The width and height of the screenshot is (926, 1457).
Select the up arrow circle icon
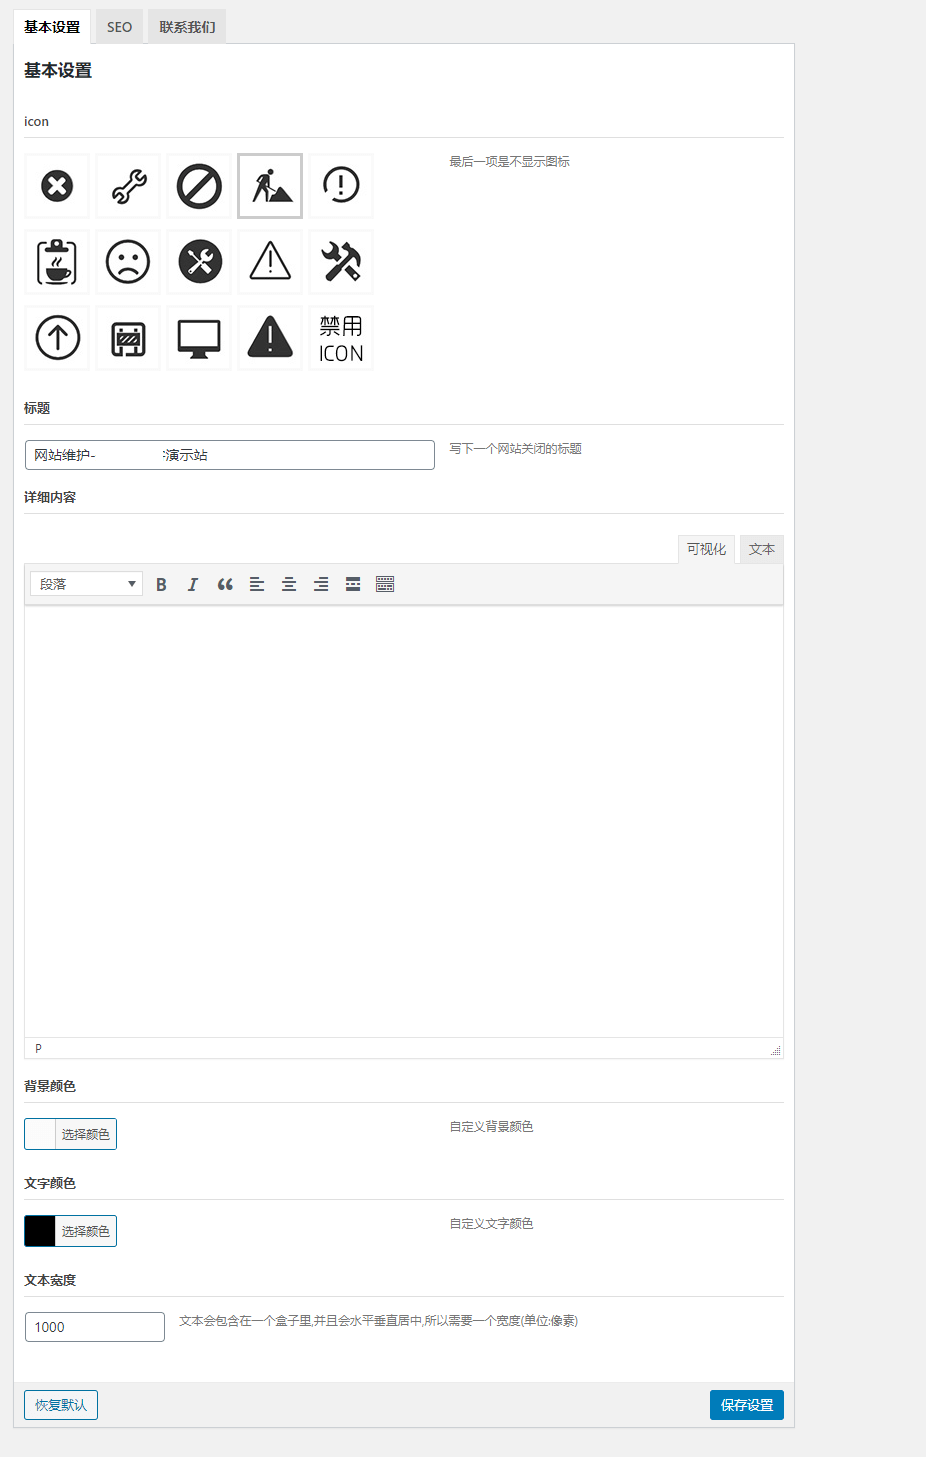(x=57, y=338)
